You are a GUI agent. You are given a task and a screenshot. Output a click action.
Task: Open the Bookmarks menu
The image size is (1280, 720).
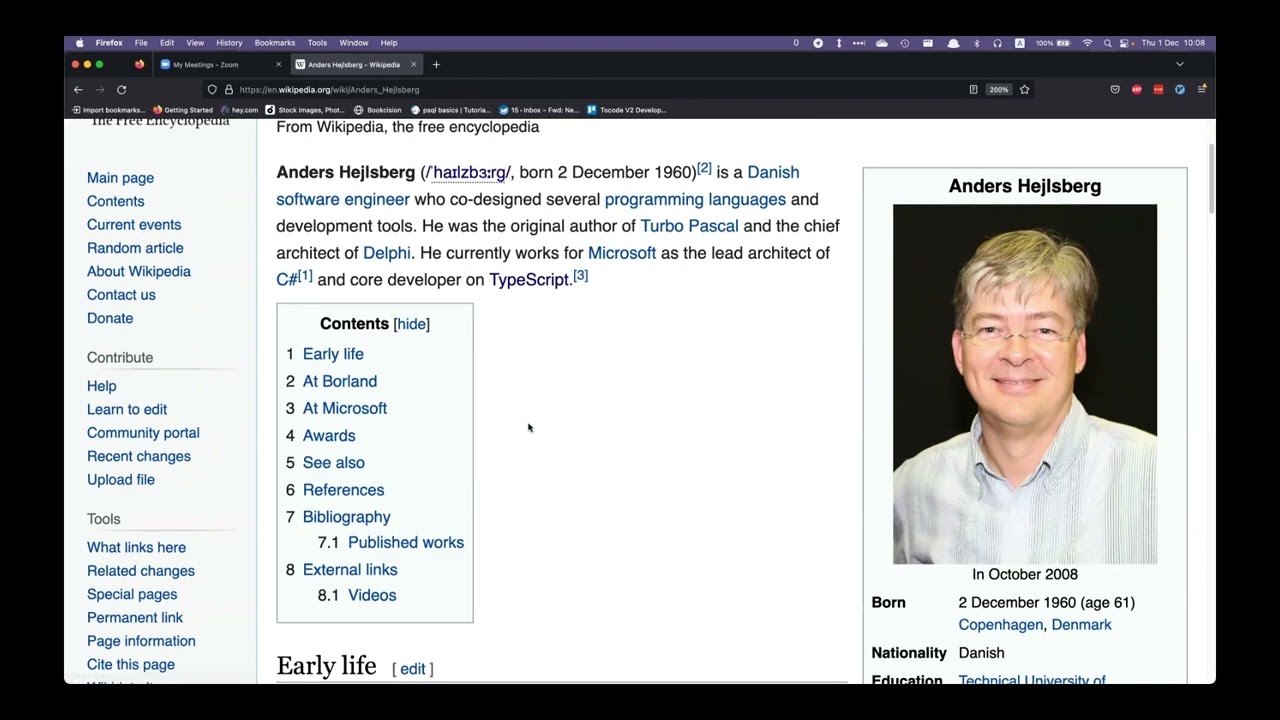point(275,43)
